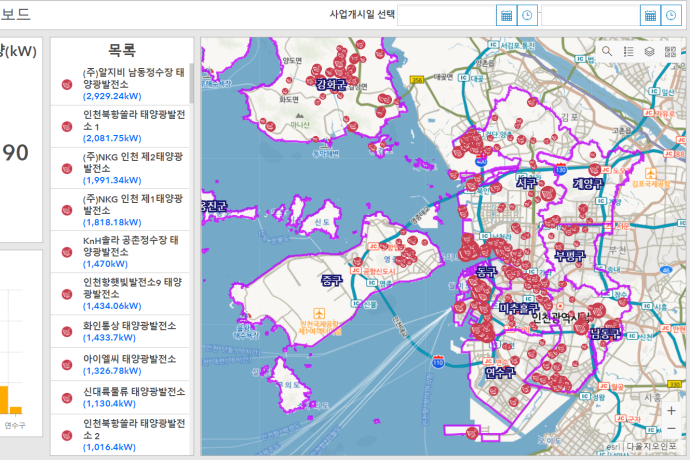Select 인천북항쏠라 태양광발전소 1 in list

coord(130,126)
